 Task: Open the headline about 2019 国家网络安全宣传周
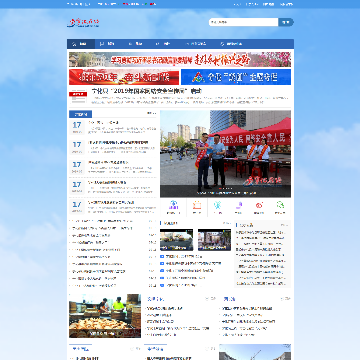click(147, 91)
